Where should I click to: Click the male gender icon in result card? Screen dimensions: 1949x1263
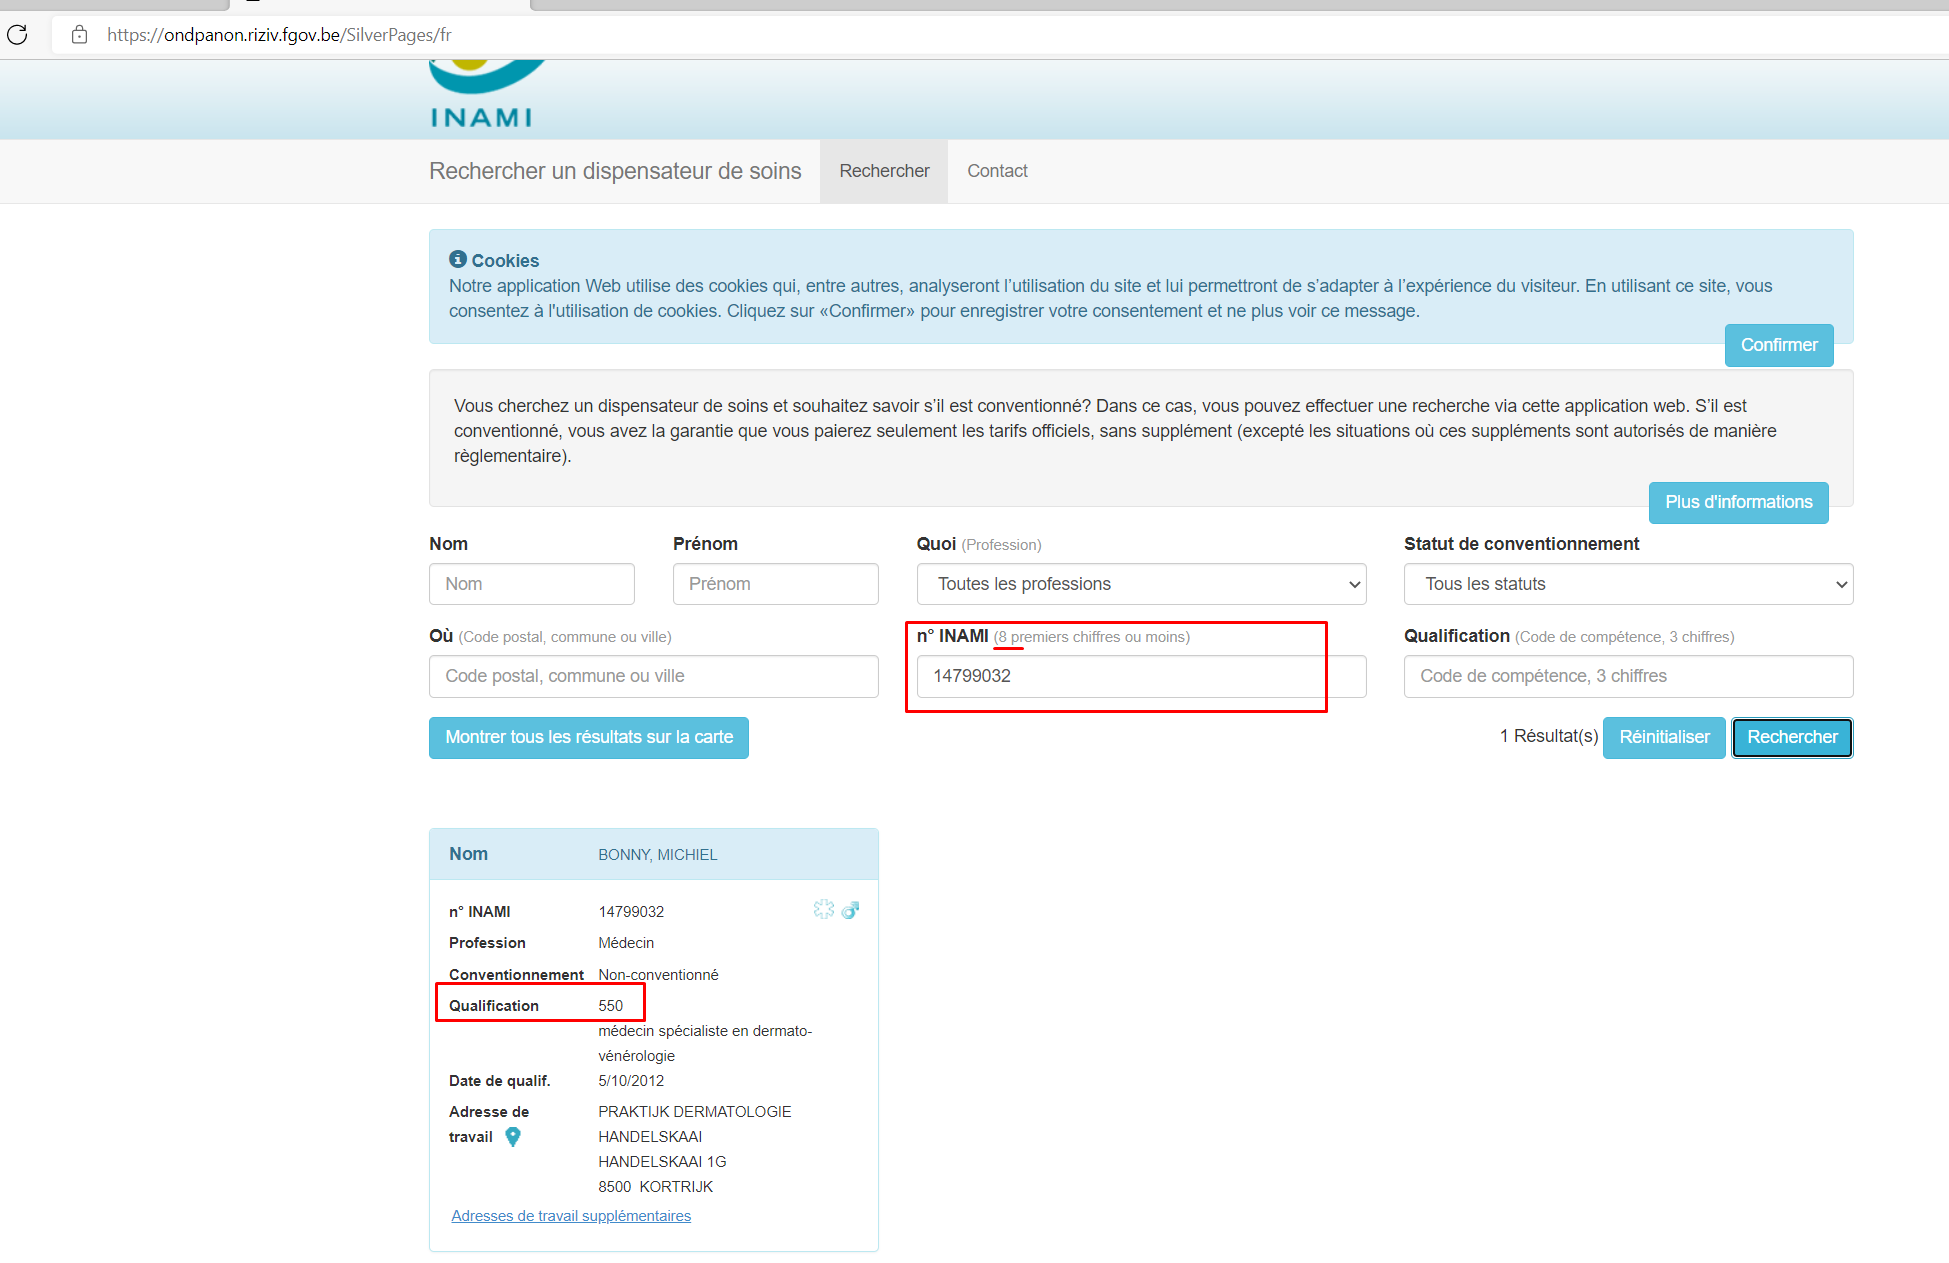click(850, 910)
